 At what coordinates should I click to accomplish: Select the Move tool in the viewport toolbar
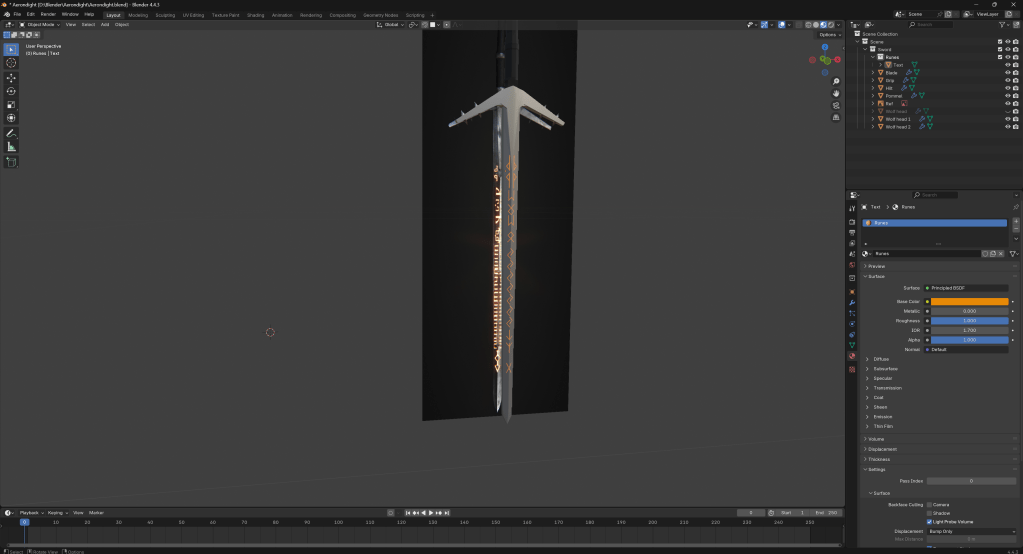click(11, 77)
